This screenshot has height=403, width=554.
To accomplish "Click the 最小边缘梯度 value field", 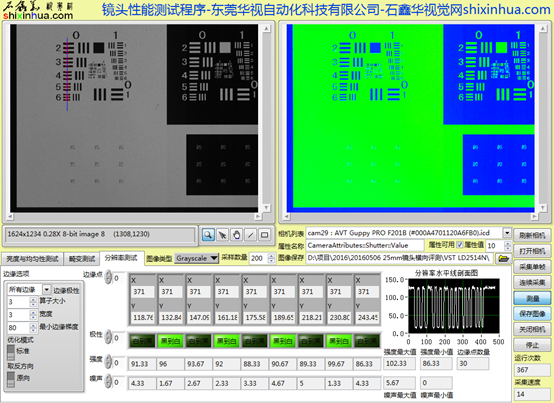I will click(19, 327).
